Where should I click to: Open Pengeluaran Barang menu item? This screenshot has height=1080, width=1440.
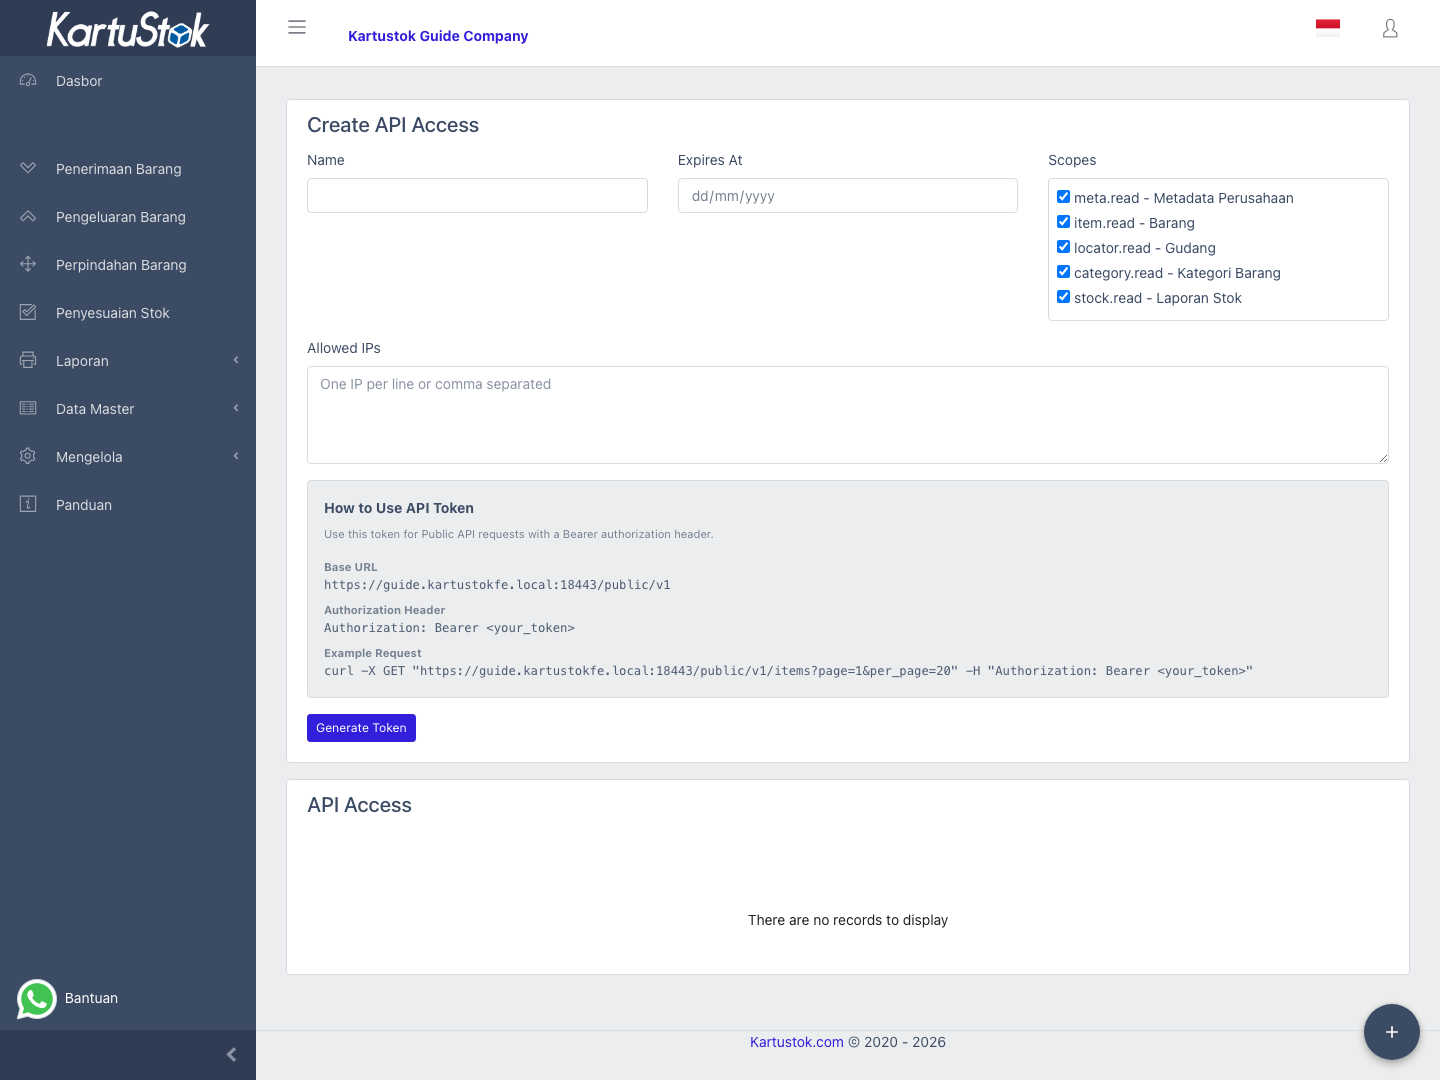pyautogui.click(x=128, y=217)
